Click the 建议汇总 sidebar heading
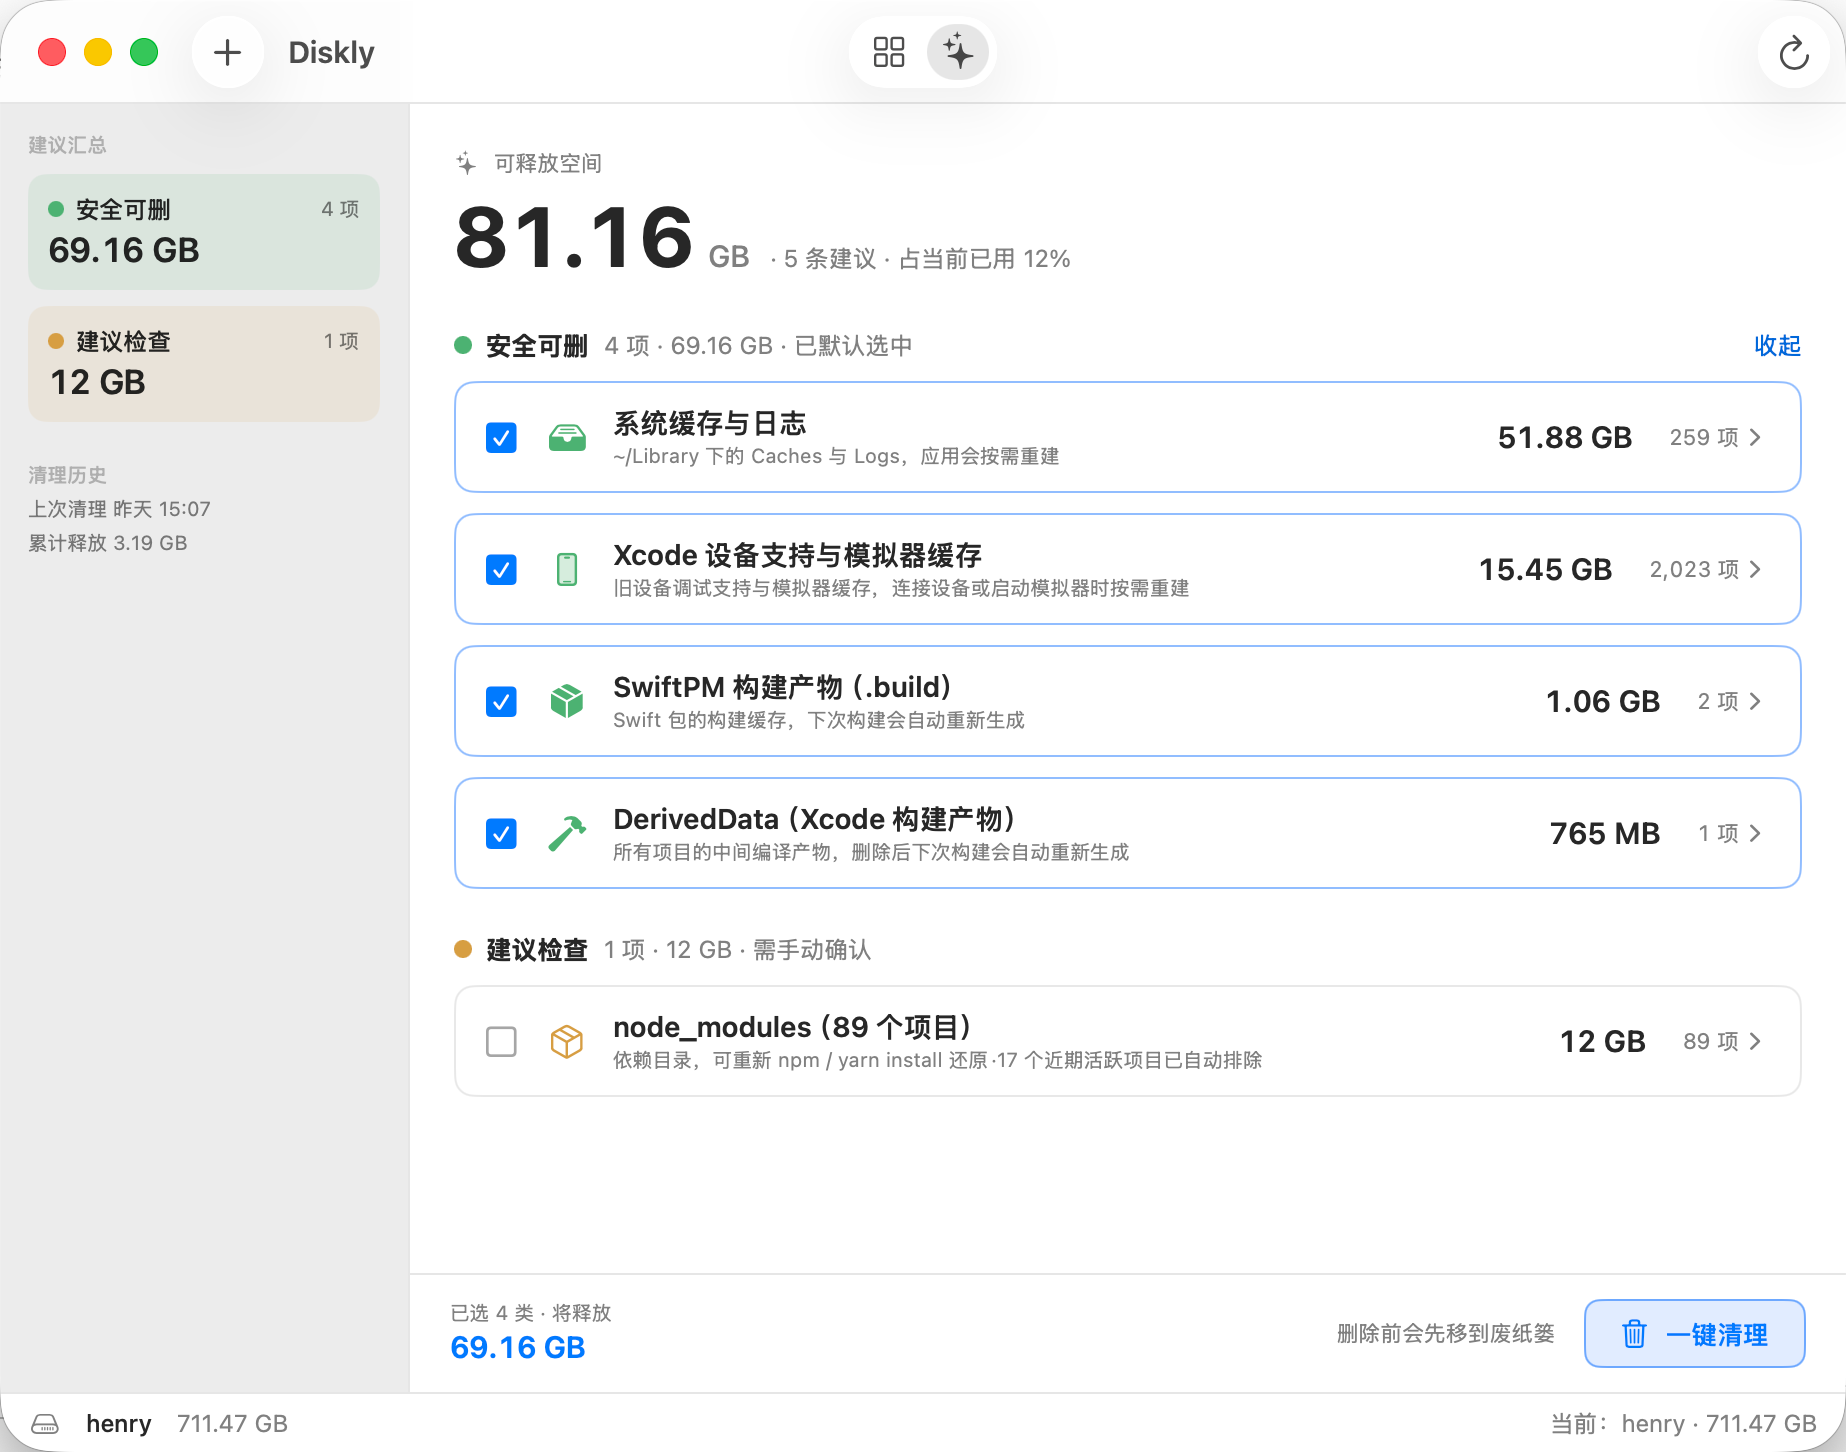This screenshot has width=1846, height=1452. 67,145
